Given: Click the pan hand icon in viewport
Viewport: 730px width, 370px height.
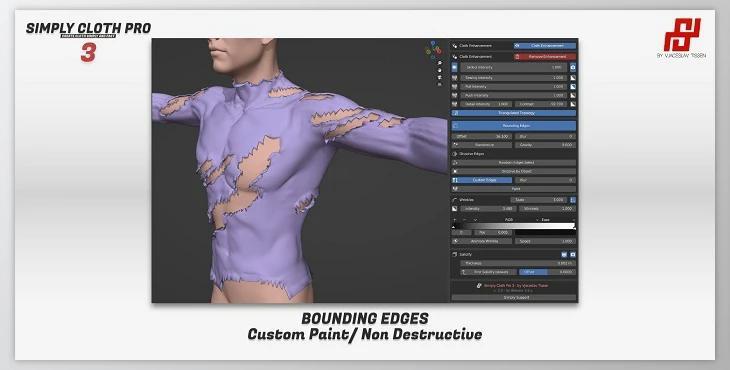Looking at the screenshot, I should click(x=440, y=70).
